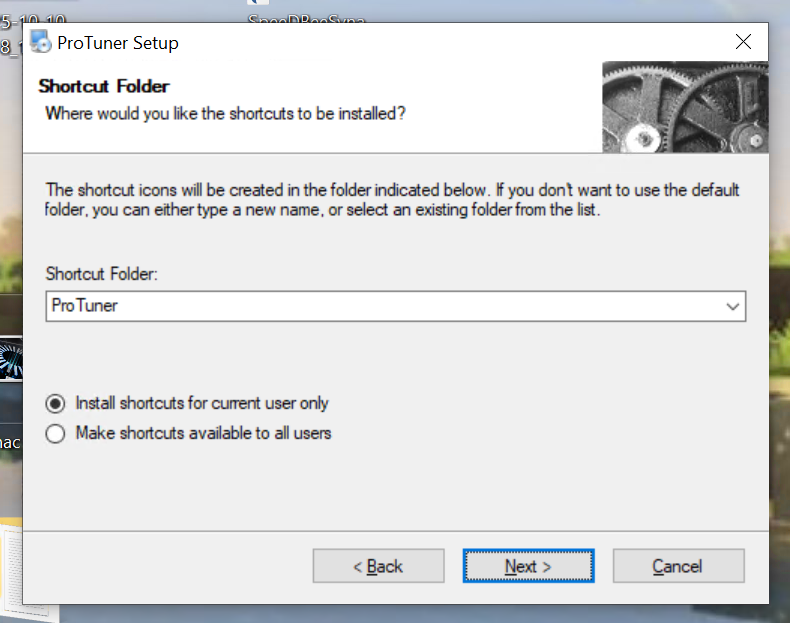790x623 pixels.
Task: Close the ProTuner Setup window
Action: [743, 42]
